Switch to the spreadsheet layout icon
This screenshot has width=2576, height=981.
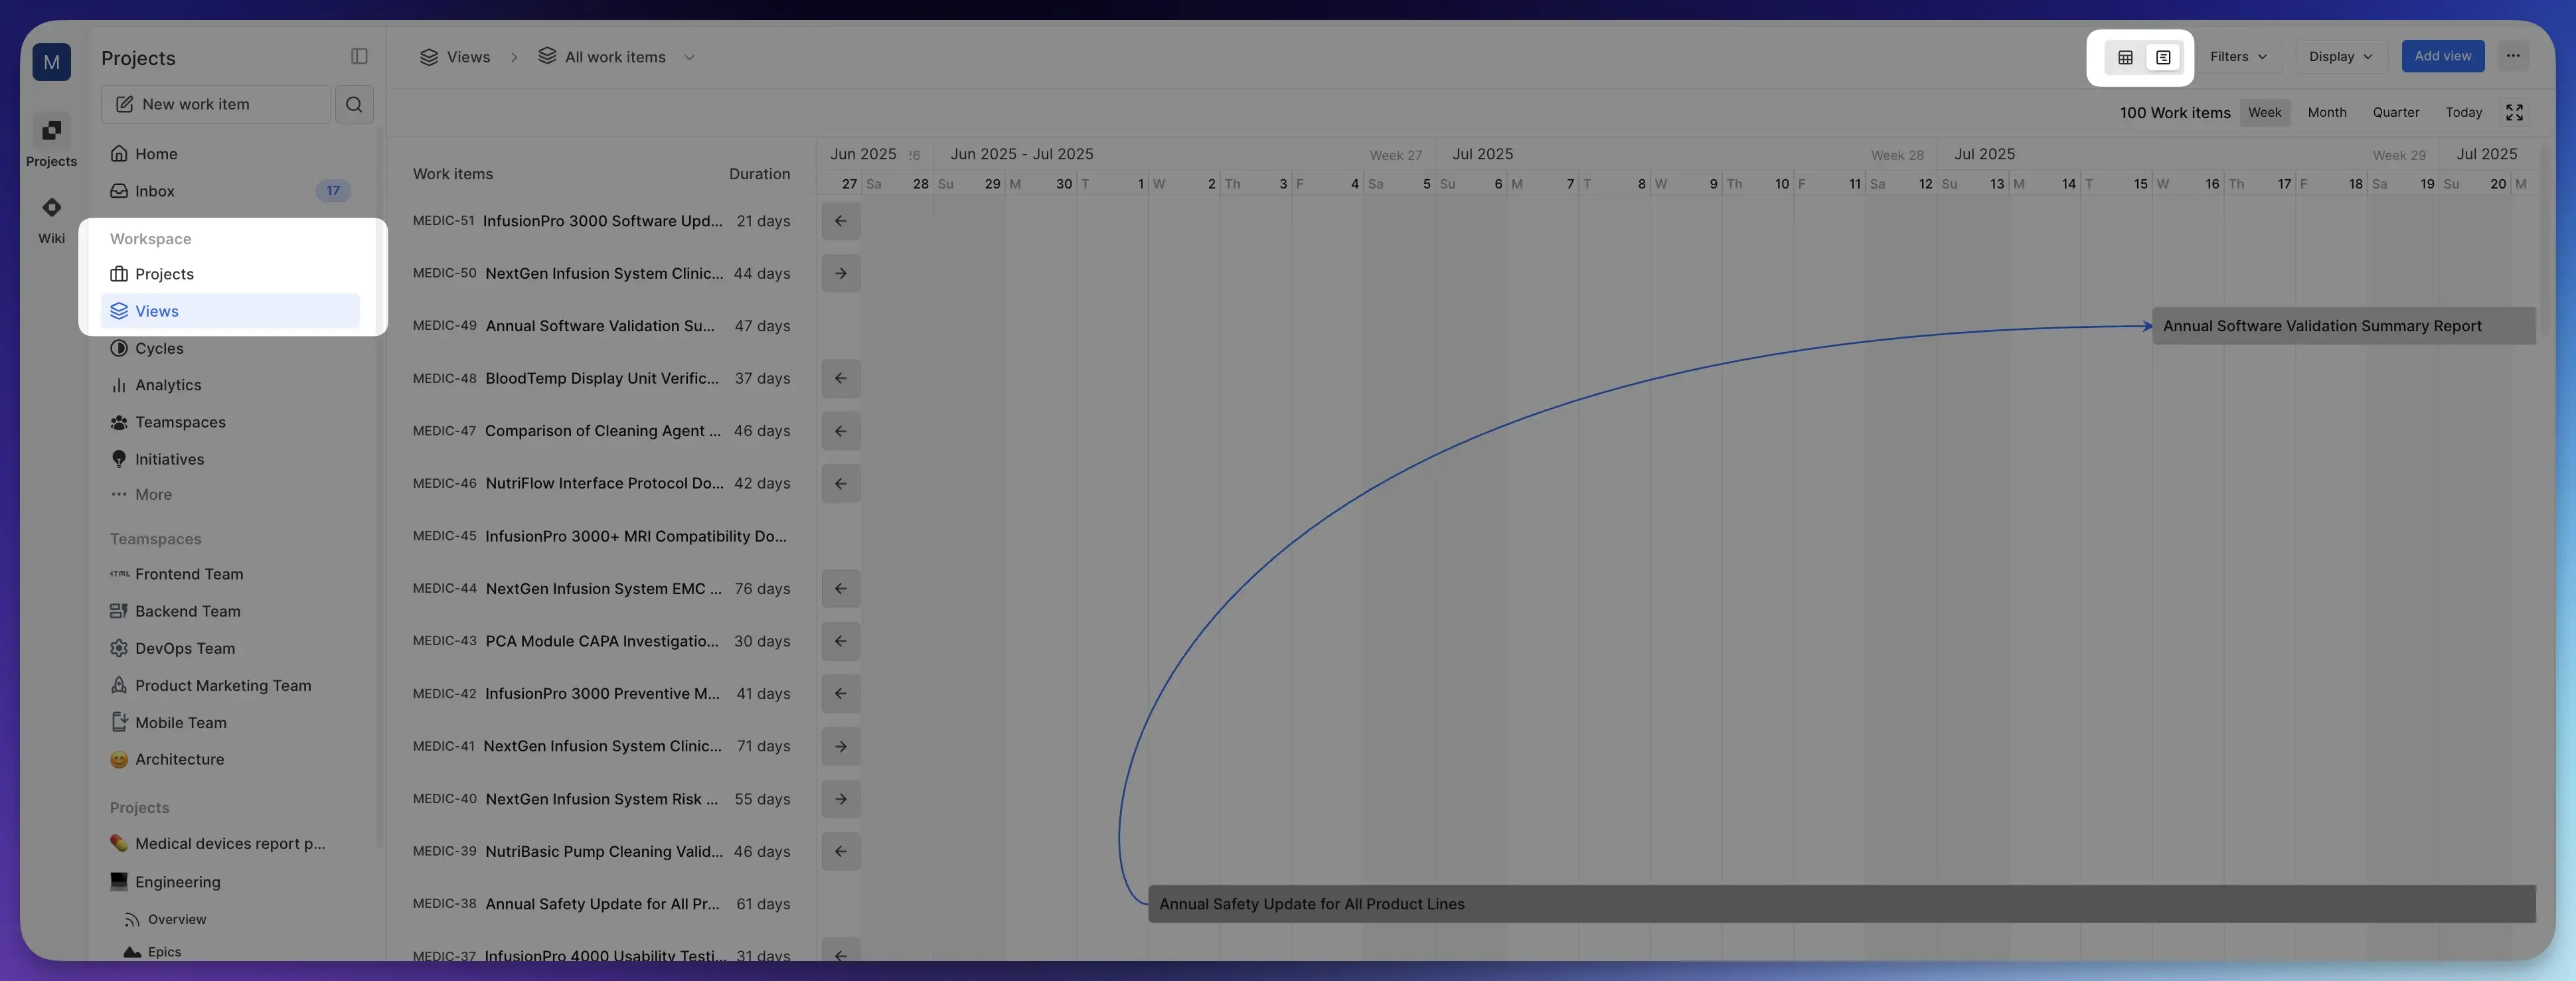click(x=2163, y=57)
